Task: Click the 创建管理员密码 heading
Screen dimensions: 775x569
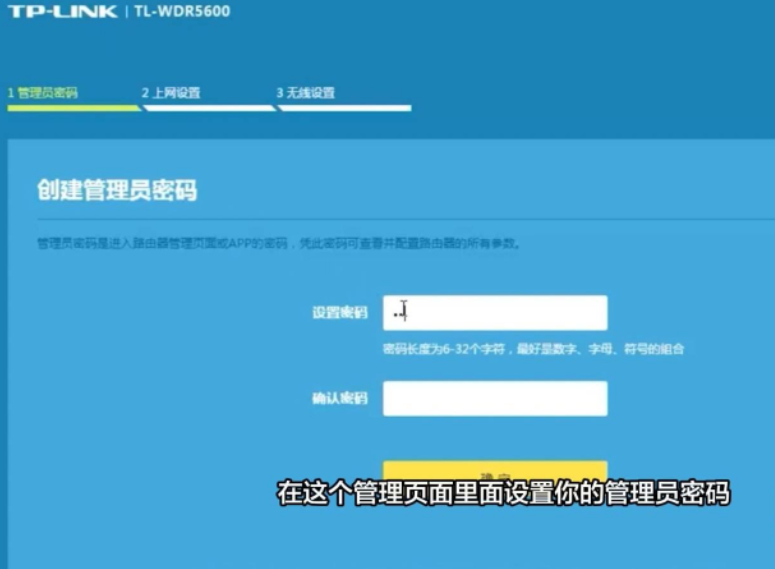Action: pyautogui.click(x=117, y=190)
